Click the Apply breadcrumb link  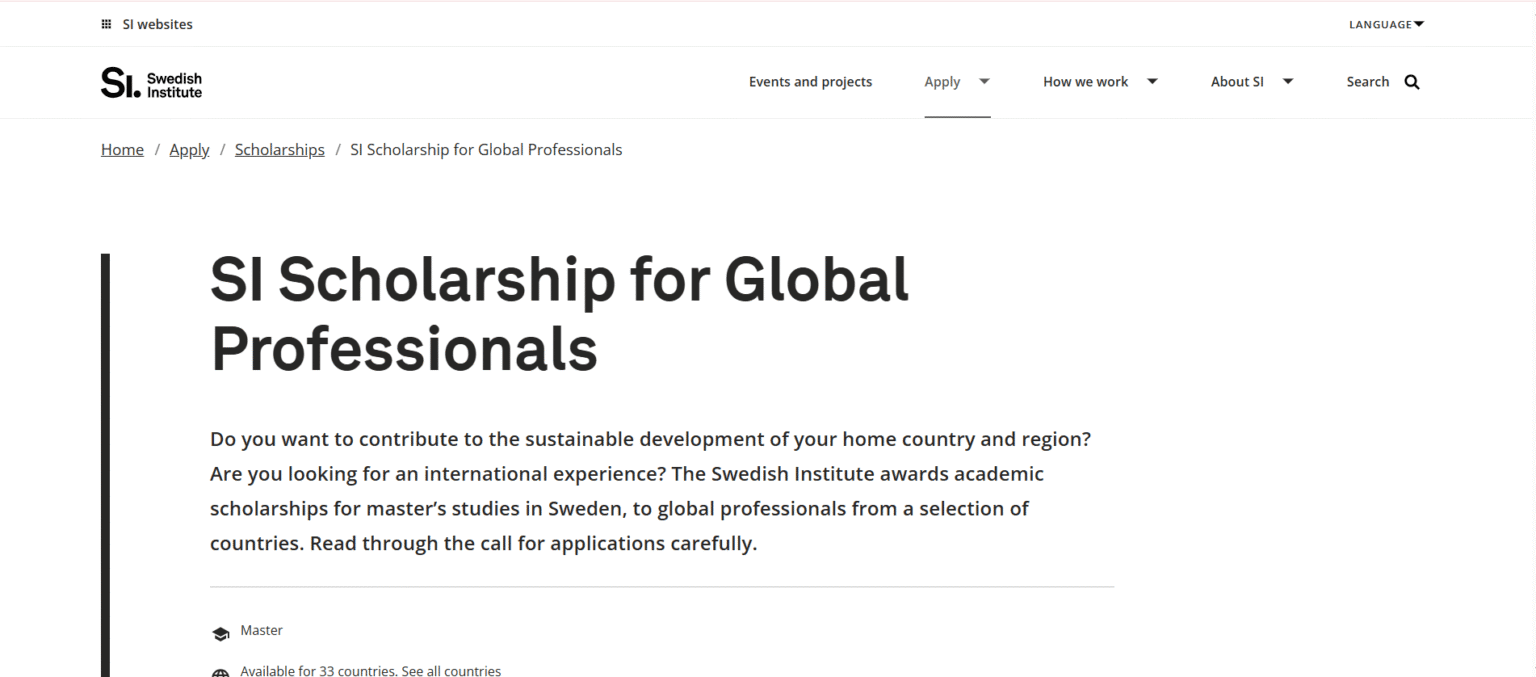[189, 149]
